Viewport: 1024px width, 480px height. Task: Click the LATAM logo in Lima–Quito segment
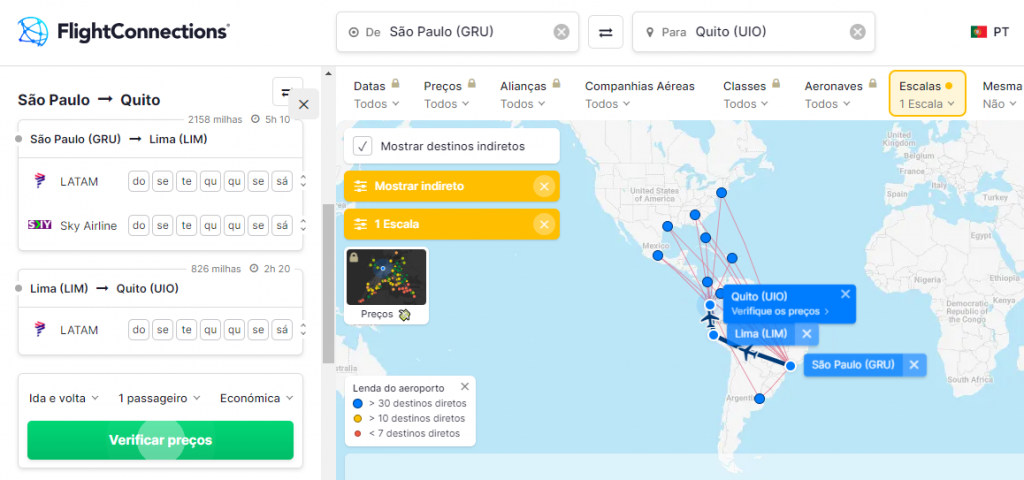(40, 330)
